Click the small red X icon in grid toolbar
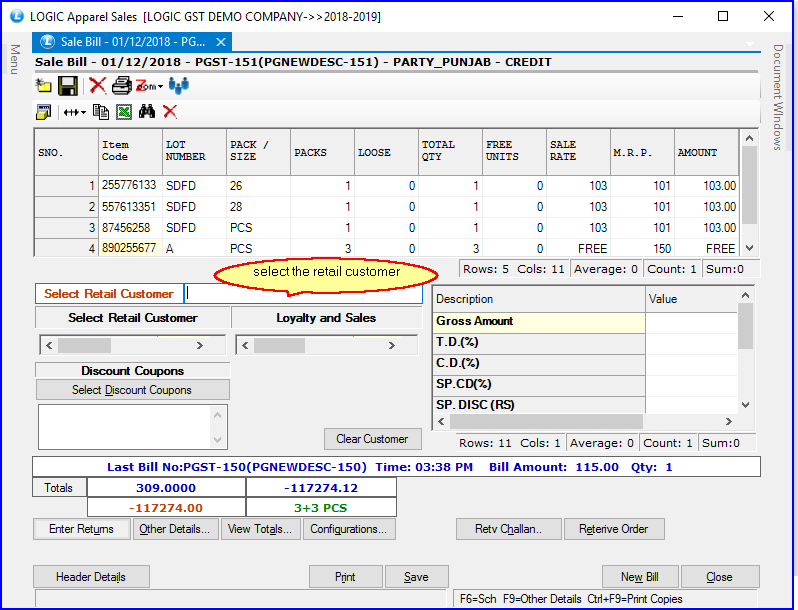798x610 pixels. tap(170, 111)
